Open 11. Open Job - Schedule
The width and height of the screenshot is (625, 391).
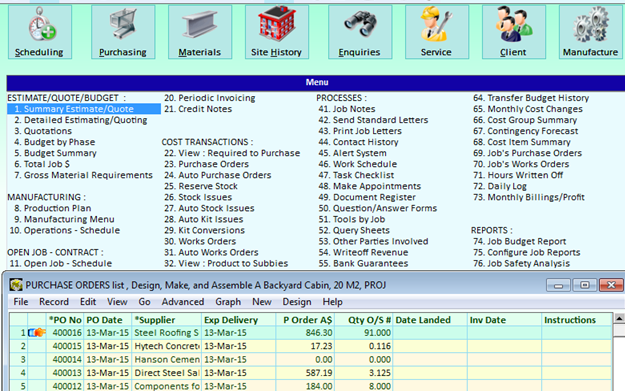(x=61, y=263)
